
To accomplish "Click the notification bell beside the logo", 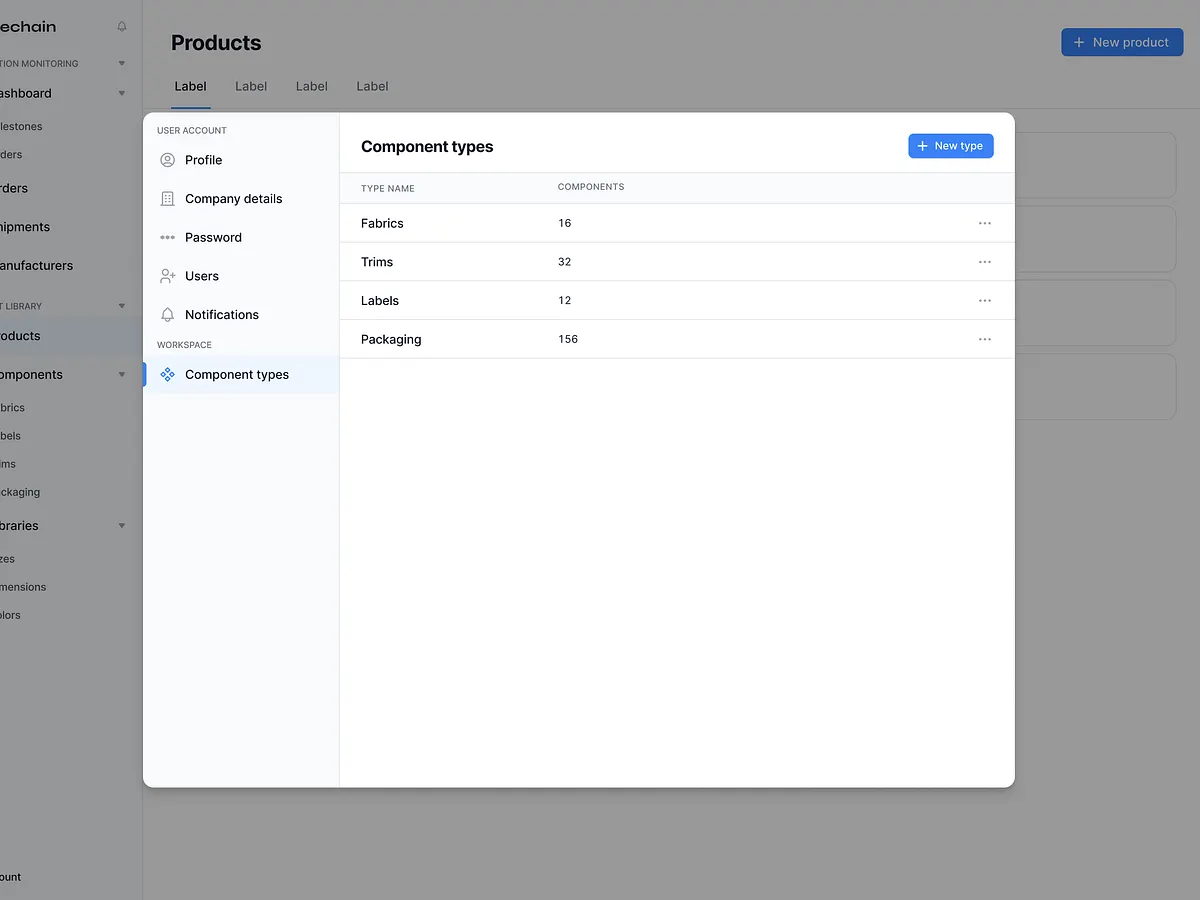I will (120, 26).
